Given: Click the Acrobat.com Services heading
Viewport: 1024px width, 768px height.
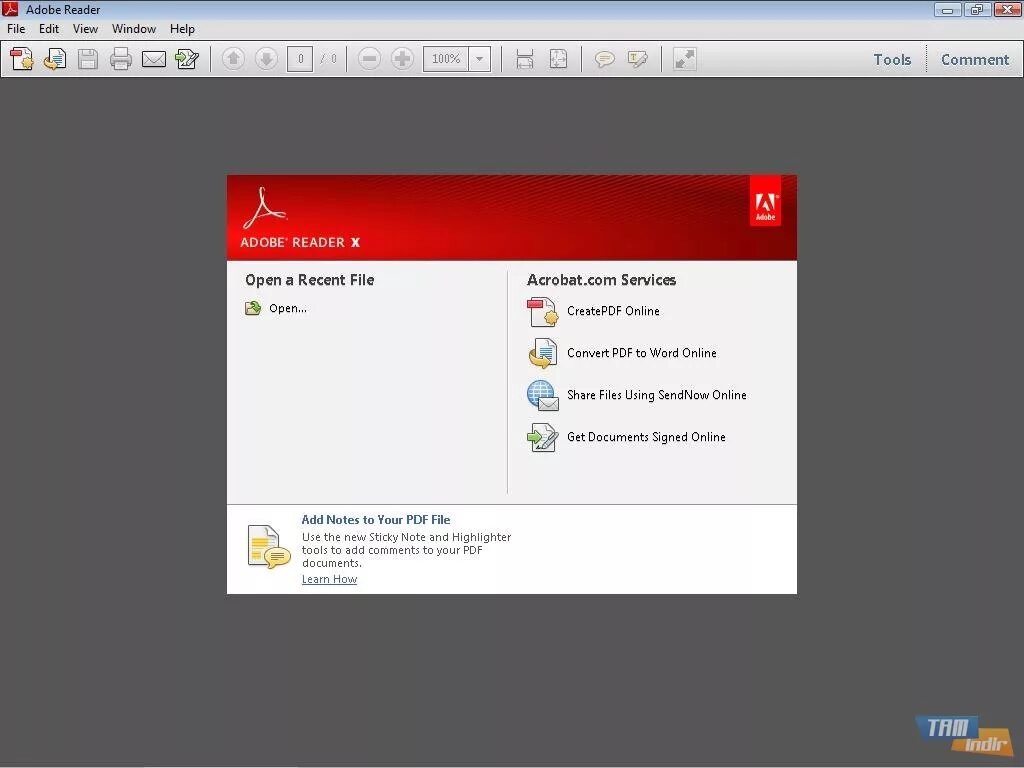Looking at the screenshot, I should (x=601, y=280).
